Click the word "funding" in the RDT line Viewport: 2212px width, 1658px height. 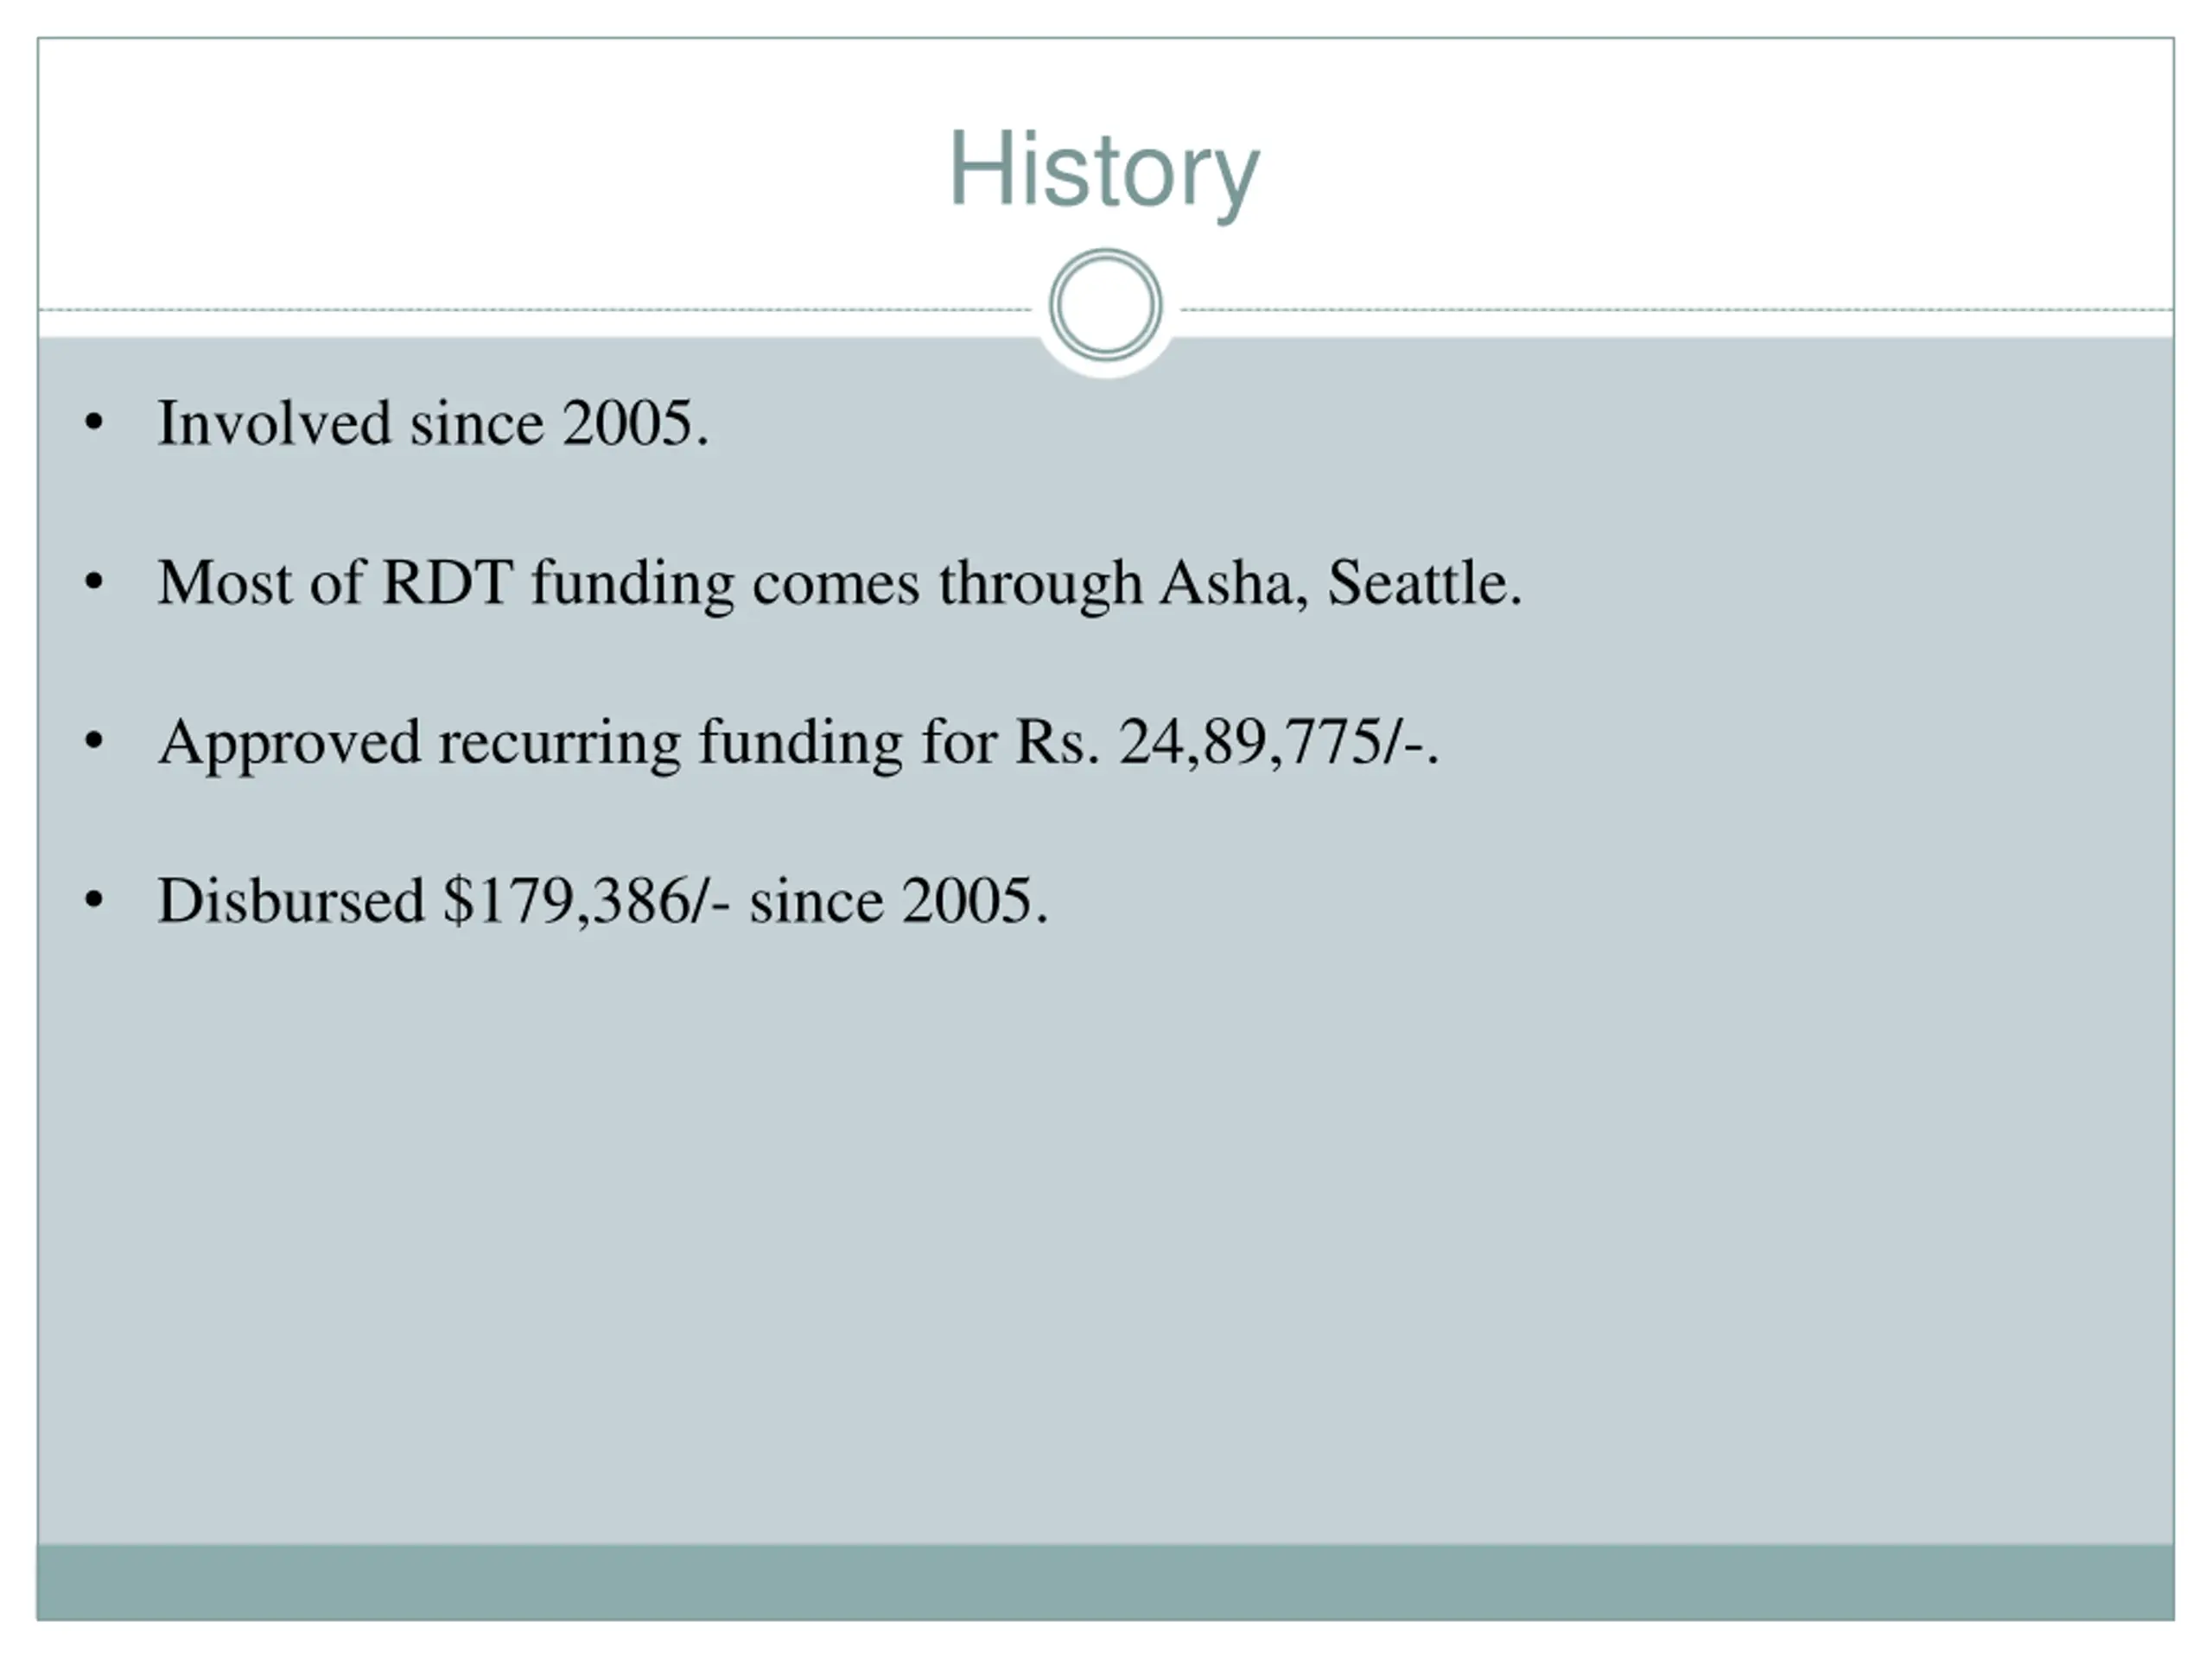[632, 584]
